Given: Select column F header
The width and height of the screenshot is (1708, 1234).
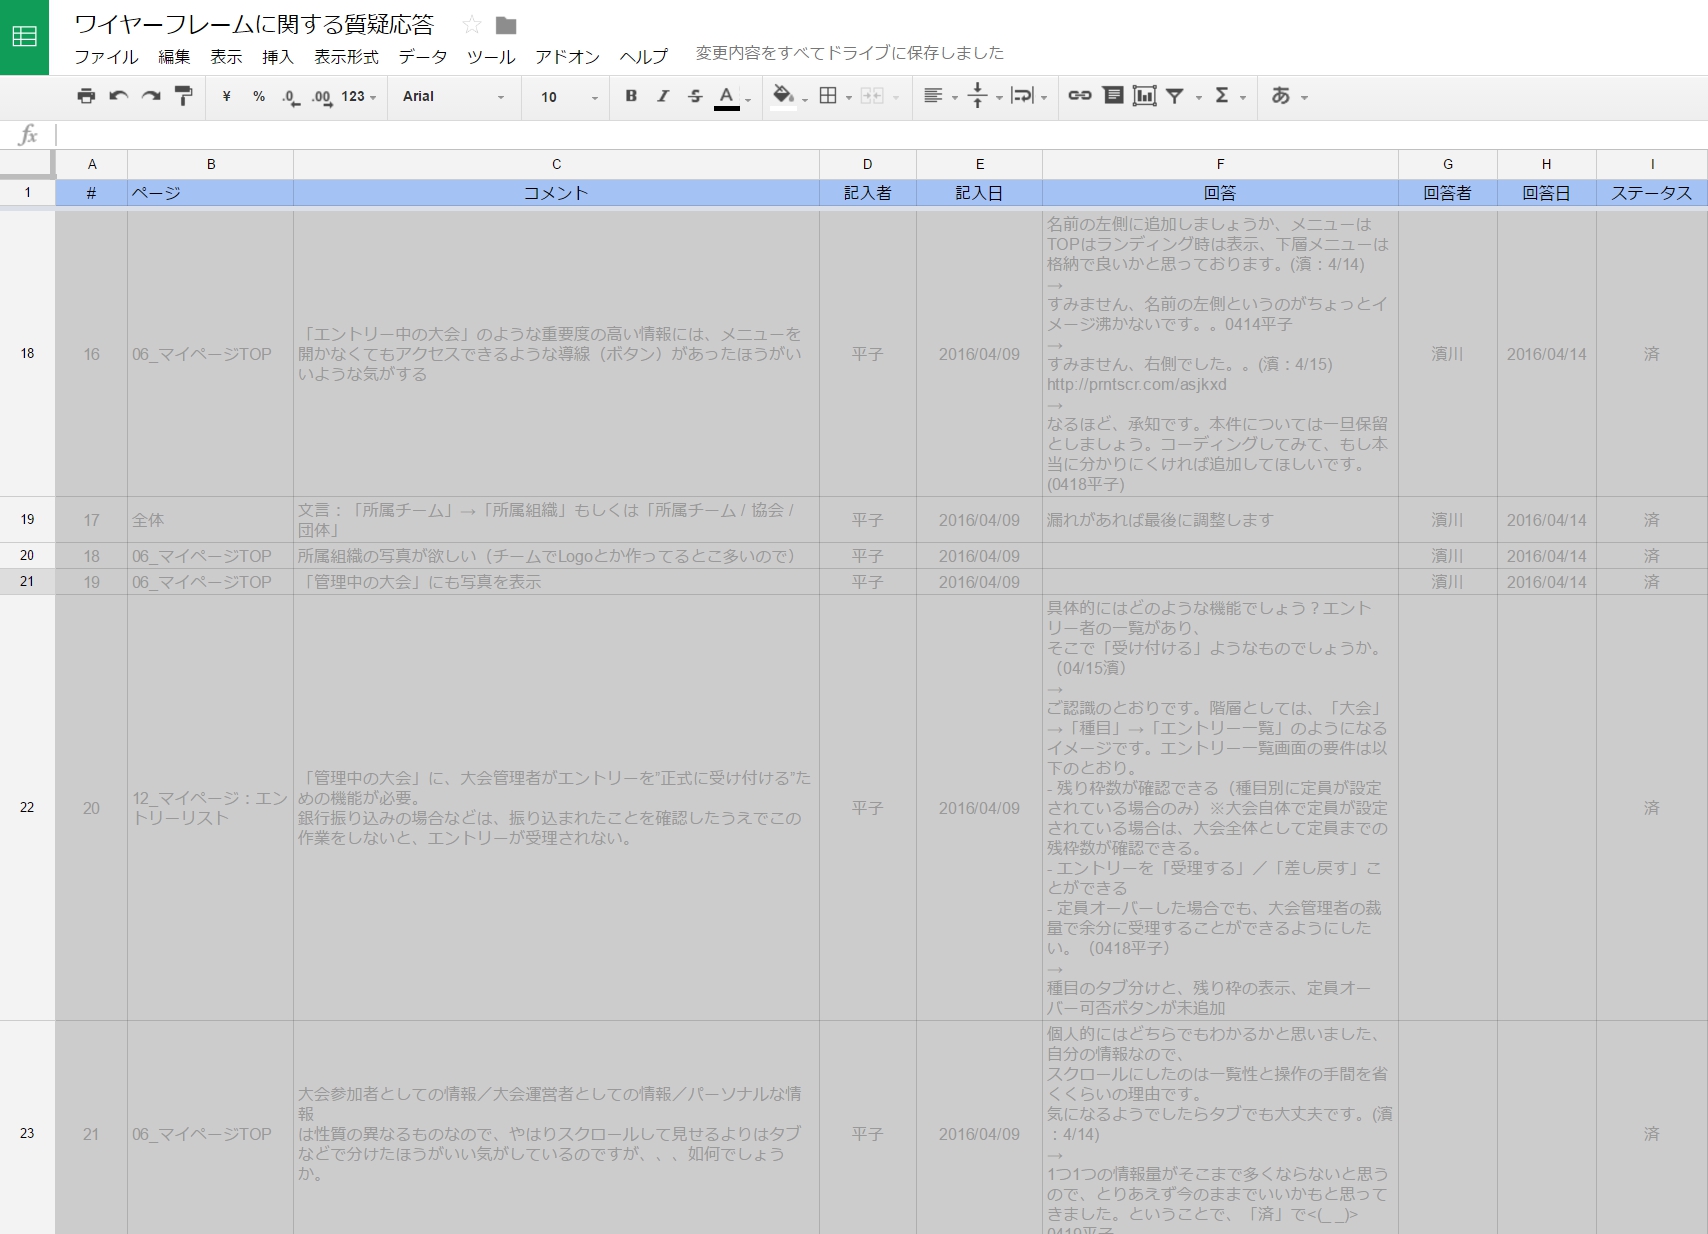Looking at the screenshot, I should coord(1220,164).
